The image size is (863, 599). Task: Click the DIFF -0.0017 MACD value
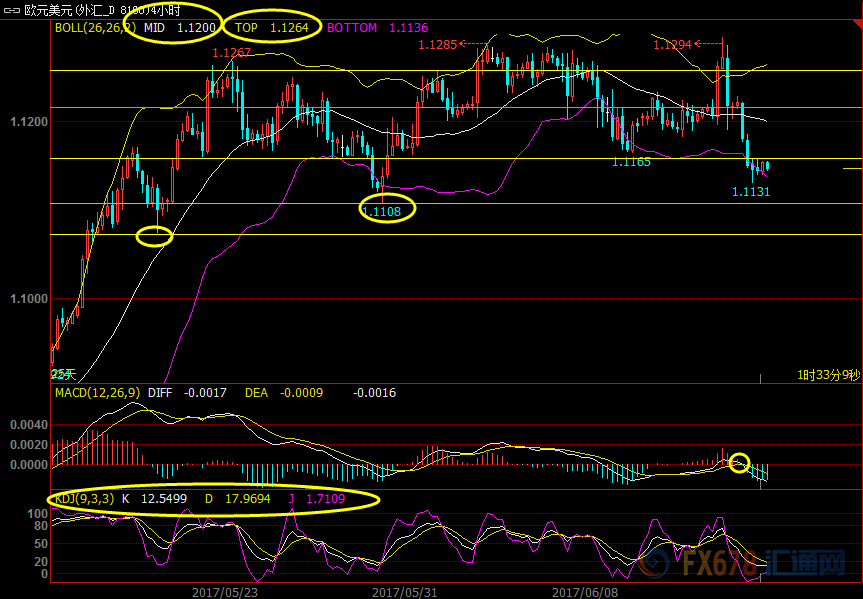point(187,393)
